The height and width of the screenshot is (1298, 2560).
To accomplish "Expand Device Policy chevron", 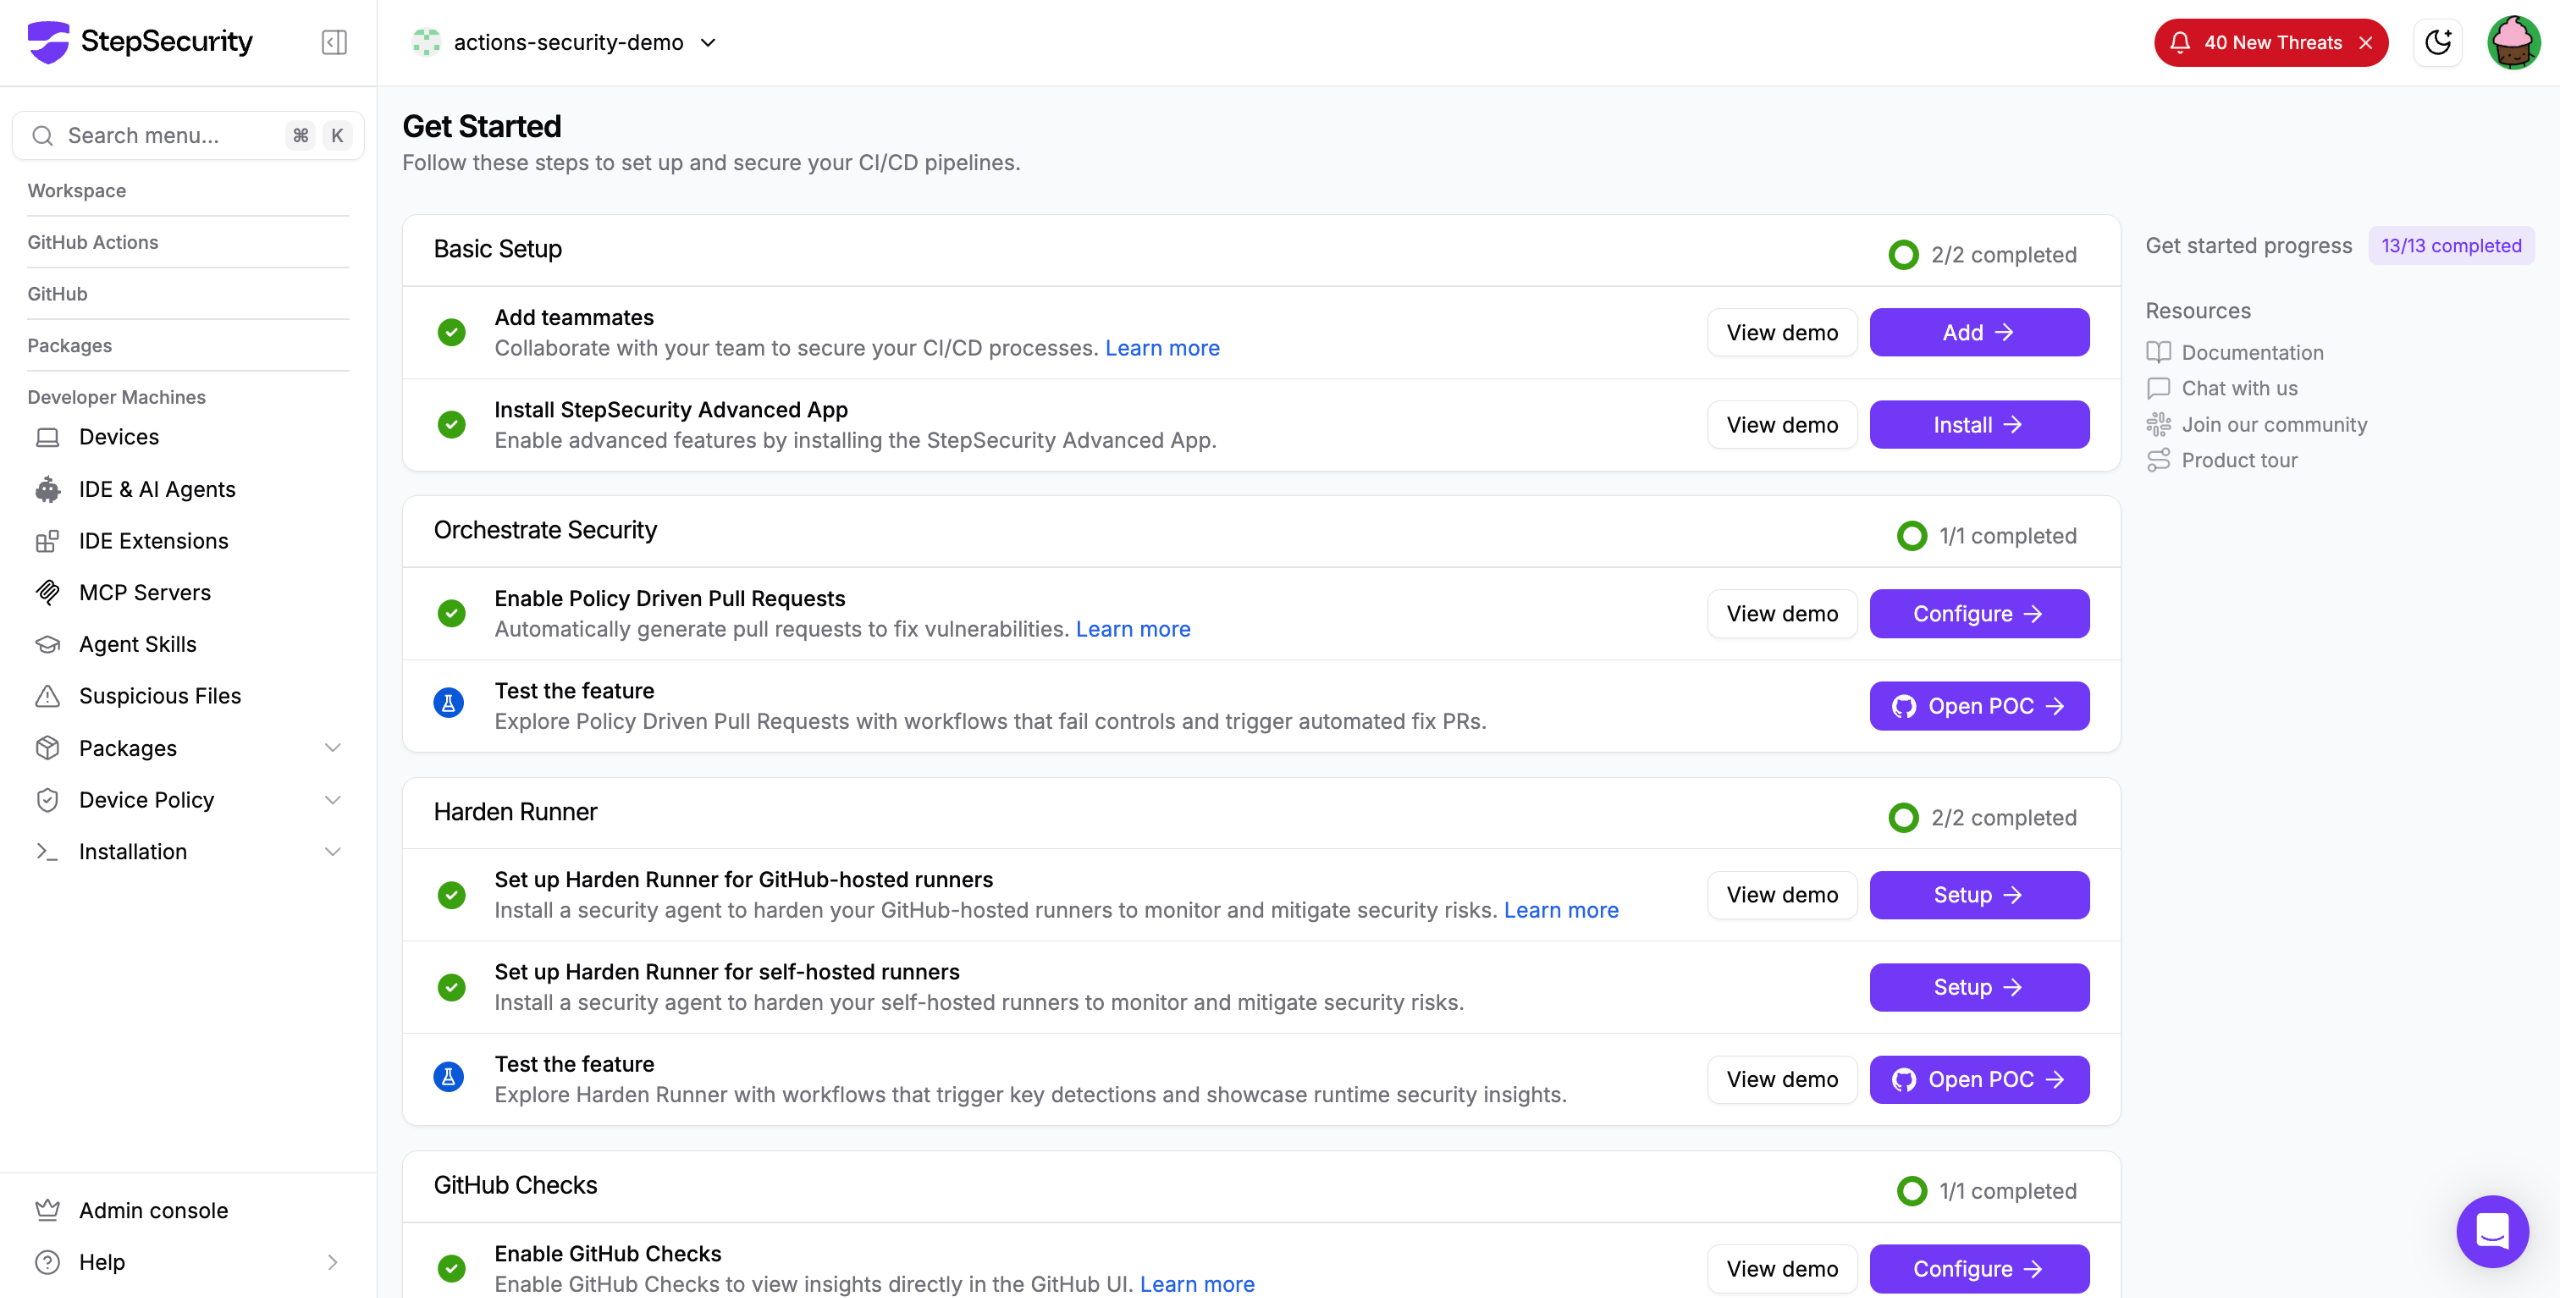I will [x=333, y=800].
